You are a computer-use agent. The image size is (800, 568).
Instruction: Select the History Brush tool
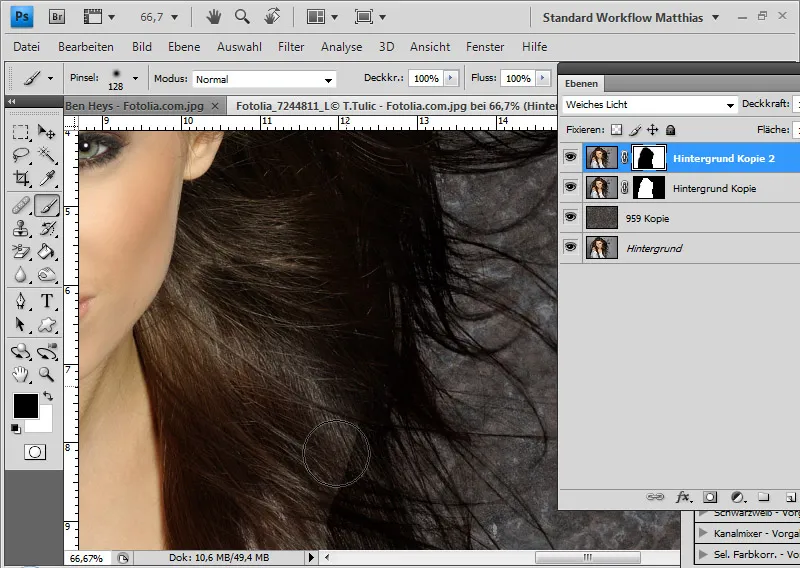coord(46,229)
